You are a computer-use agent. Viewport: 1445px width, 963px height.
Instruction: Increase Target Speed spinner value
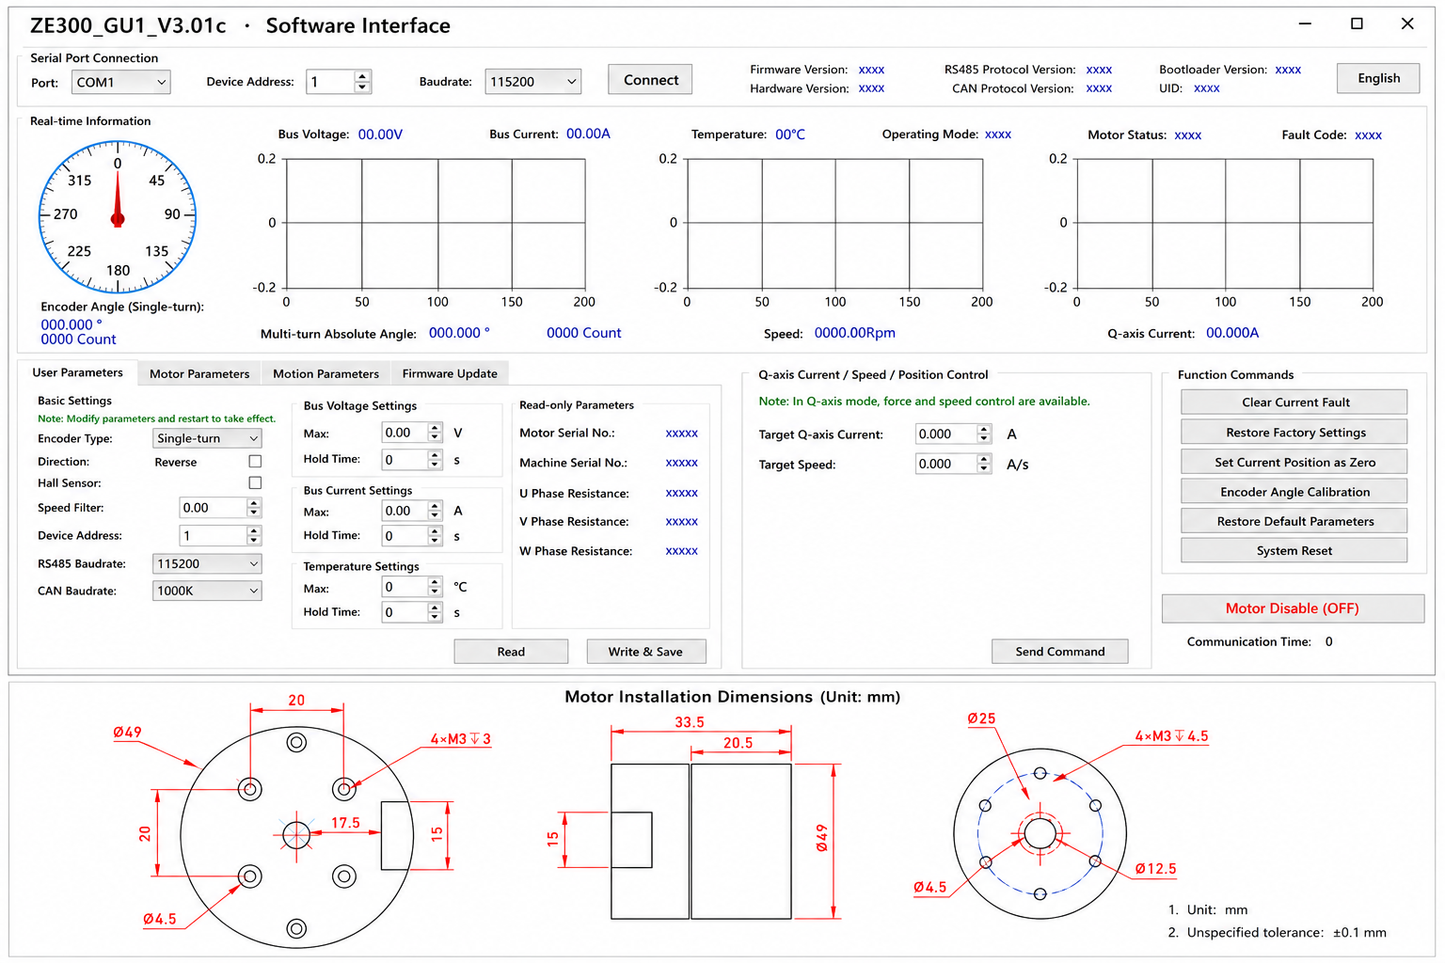click(984, 459)
